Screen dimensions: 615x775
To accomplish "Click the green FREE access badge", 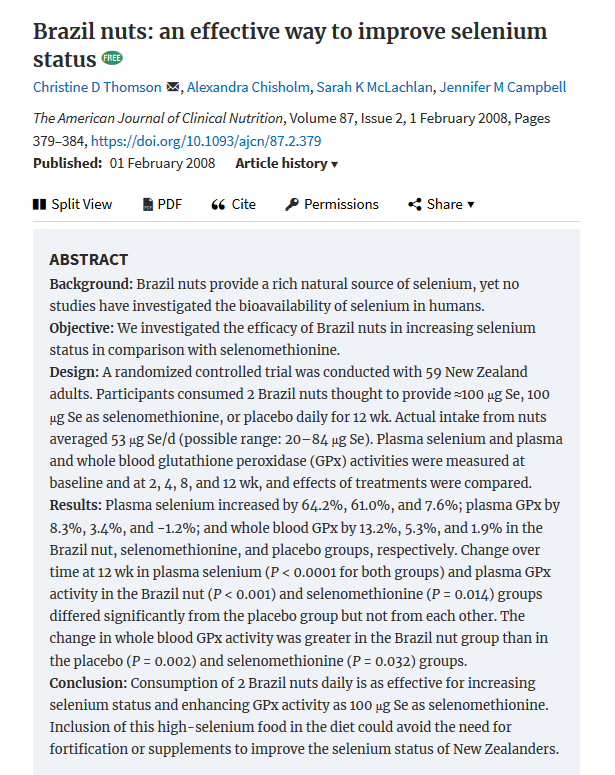I will [x=111, y=60].
